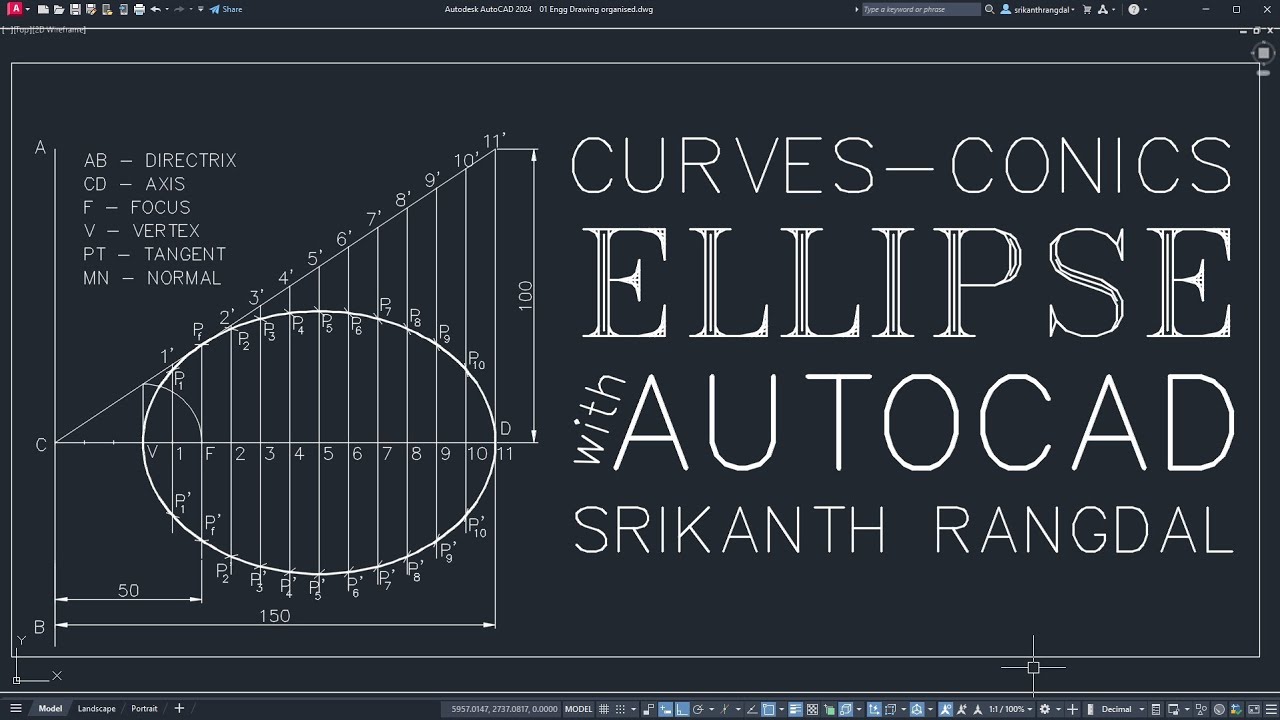Open the Top view controls menu
Screen dimensions: 1280x720
point(23,30)
